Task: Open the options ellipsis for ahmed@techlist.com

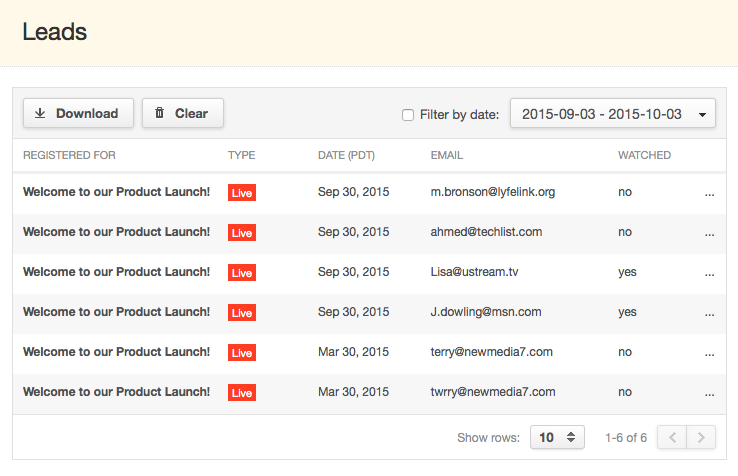Action: pyautogui.click(x=709, y=233)
